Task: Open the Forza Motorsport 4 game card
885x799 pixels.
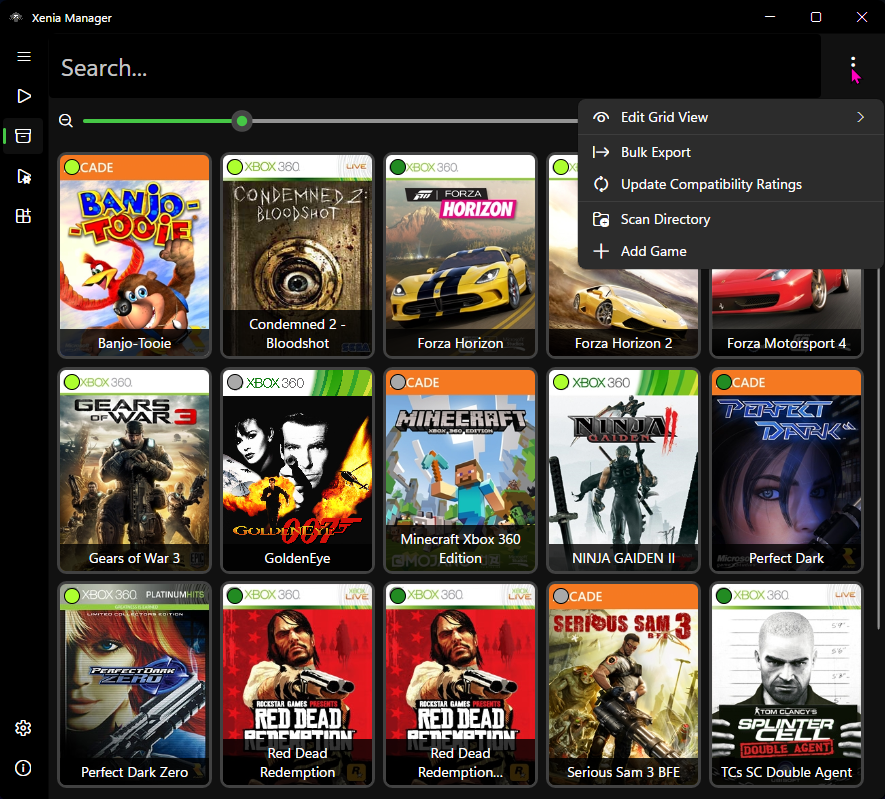Action: click(786, 313)
